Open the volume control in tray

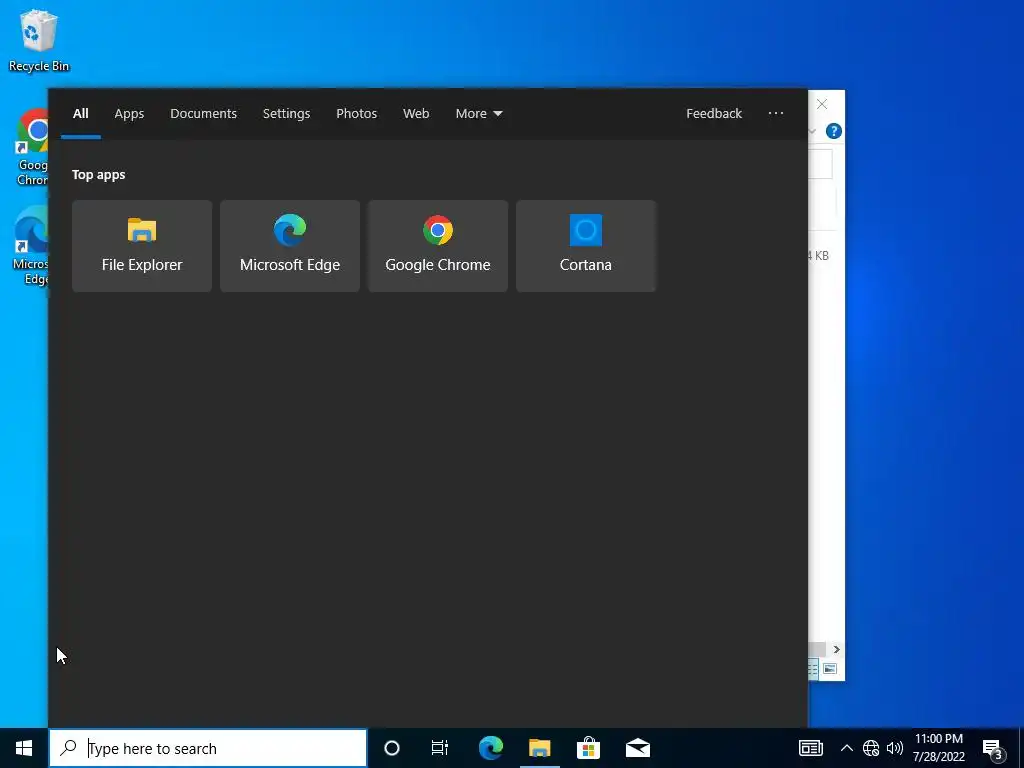coord(895,748)
